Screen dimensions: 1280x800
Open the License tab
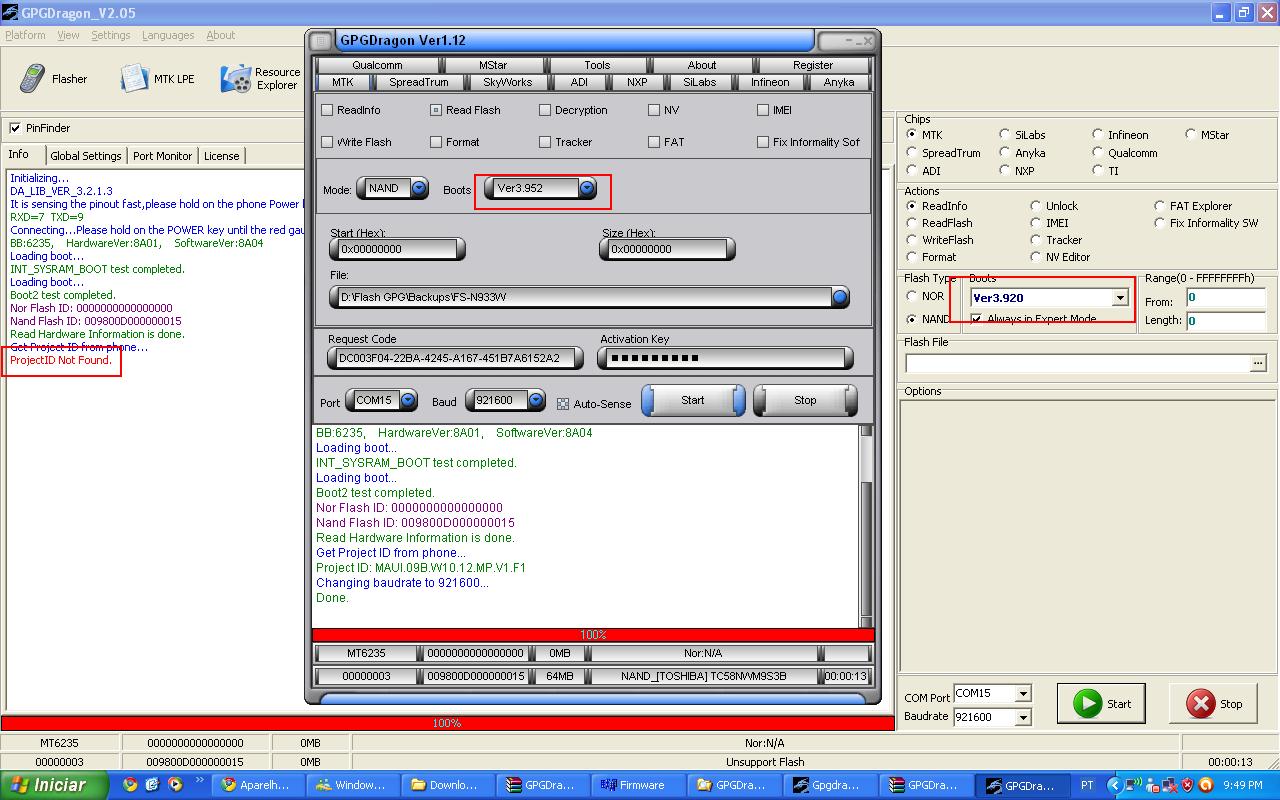click(x=222, y=156)
